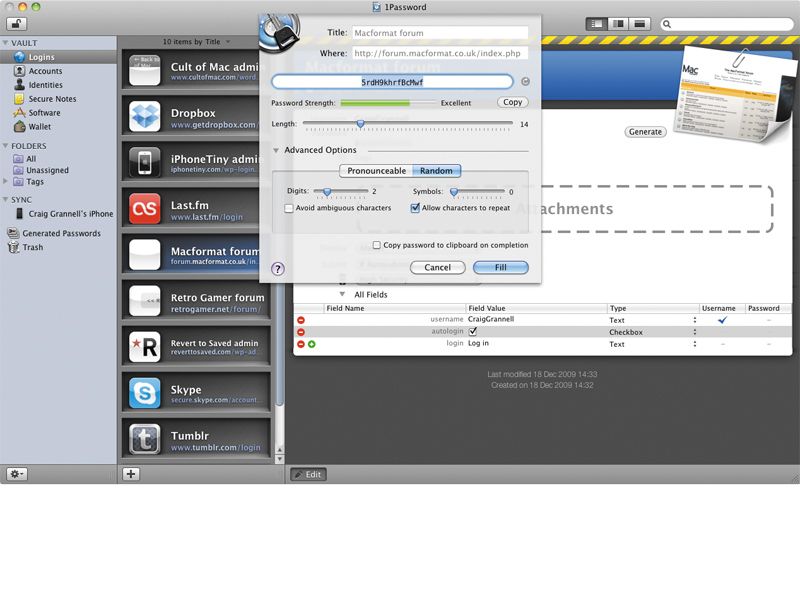Select the Random tab
The image size is (800, 600).
(x=436, y=171)
